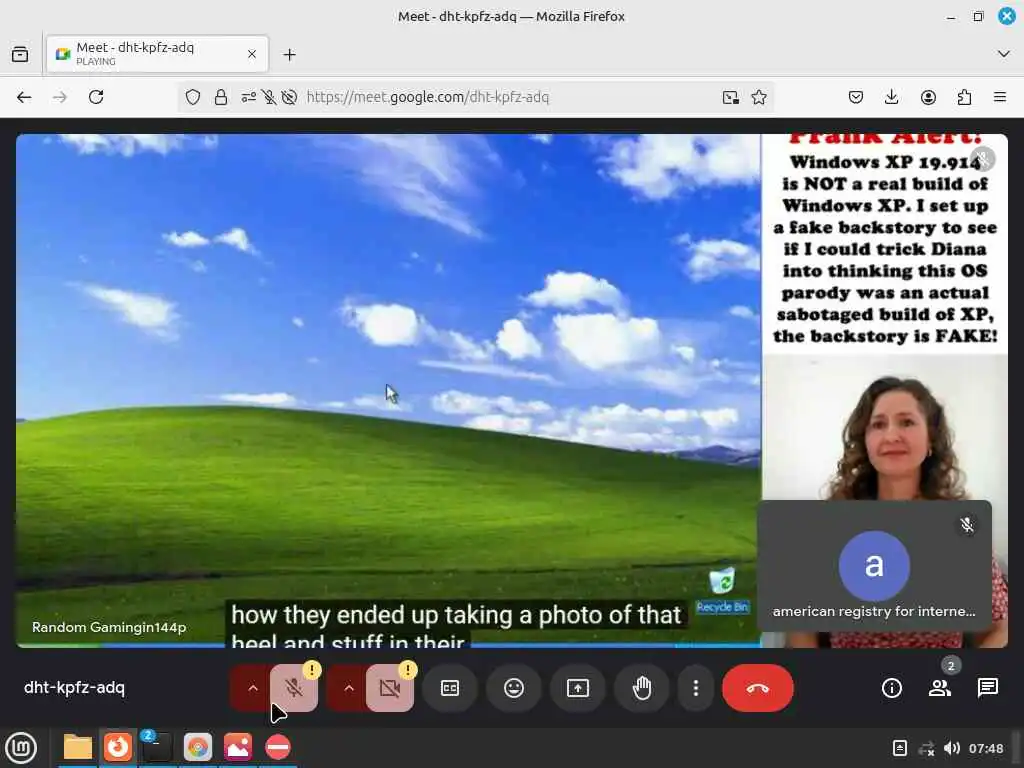Image resolution: width=1024 pixels, height=768 pixels.
Task: Click the forward navigation arrow
Action: click(x=59, y=97)
